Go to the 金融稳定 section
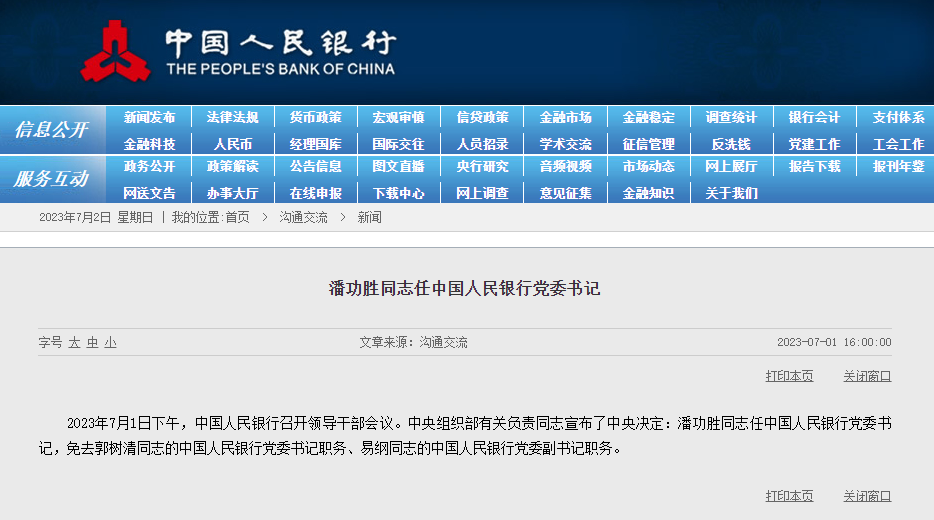Viewport: 934px width, 520px height. pos(648,117)
